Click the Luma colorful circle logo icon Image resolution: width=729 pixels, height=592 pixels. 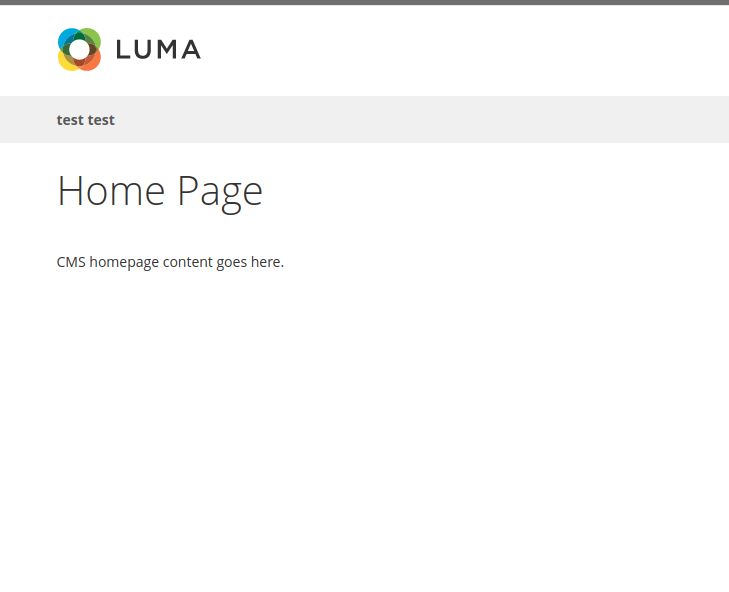tap(80, 49)
